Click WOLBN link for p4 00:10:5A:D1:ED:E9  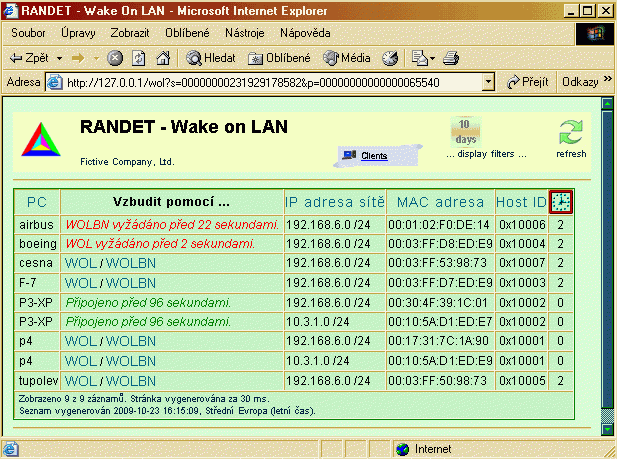pyautogui.click(x=131, y=361)
